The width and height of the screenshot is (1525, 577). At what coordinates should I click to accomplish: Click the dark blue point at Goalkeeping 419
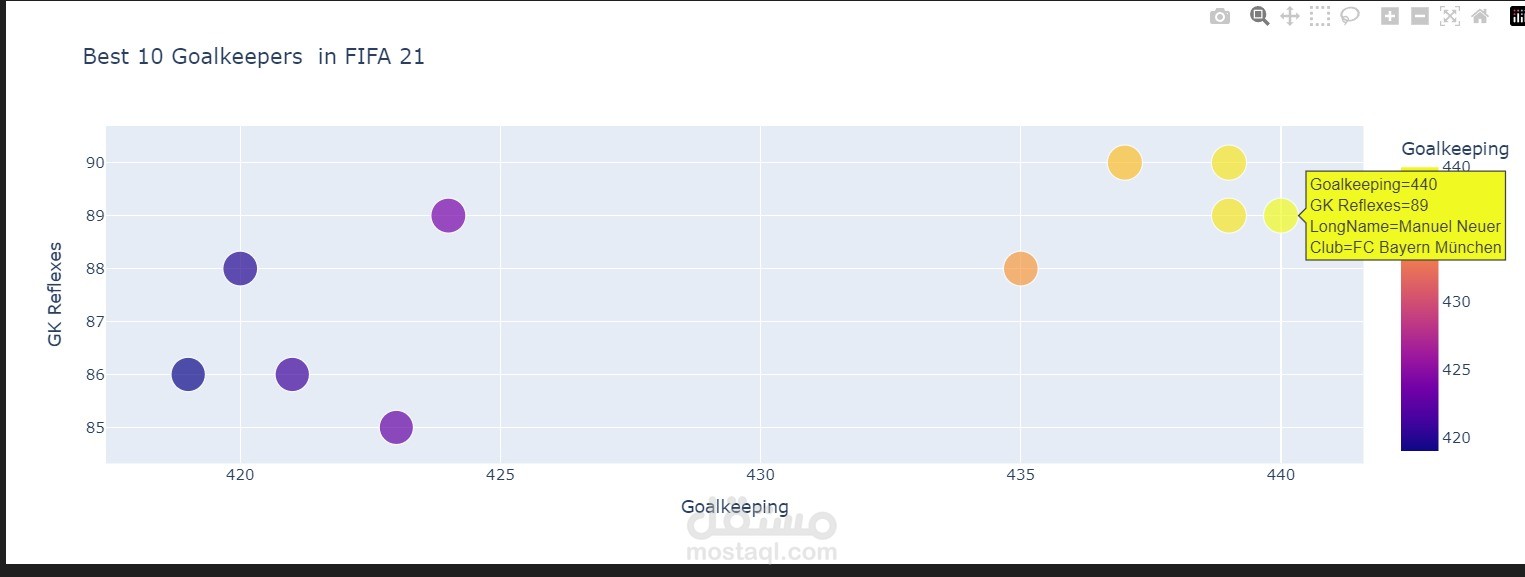point(188,375)
